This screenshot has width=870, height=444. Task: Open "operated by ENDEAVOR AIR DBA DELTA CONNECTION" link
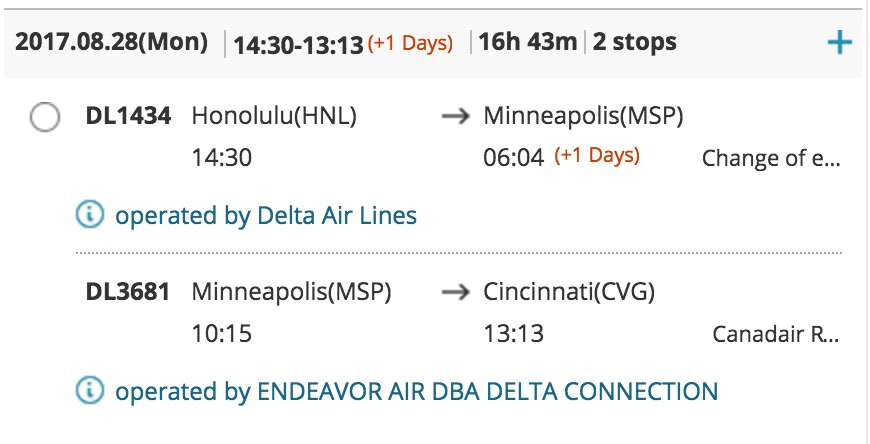click(416, 391)
